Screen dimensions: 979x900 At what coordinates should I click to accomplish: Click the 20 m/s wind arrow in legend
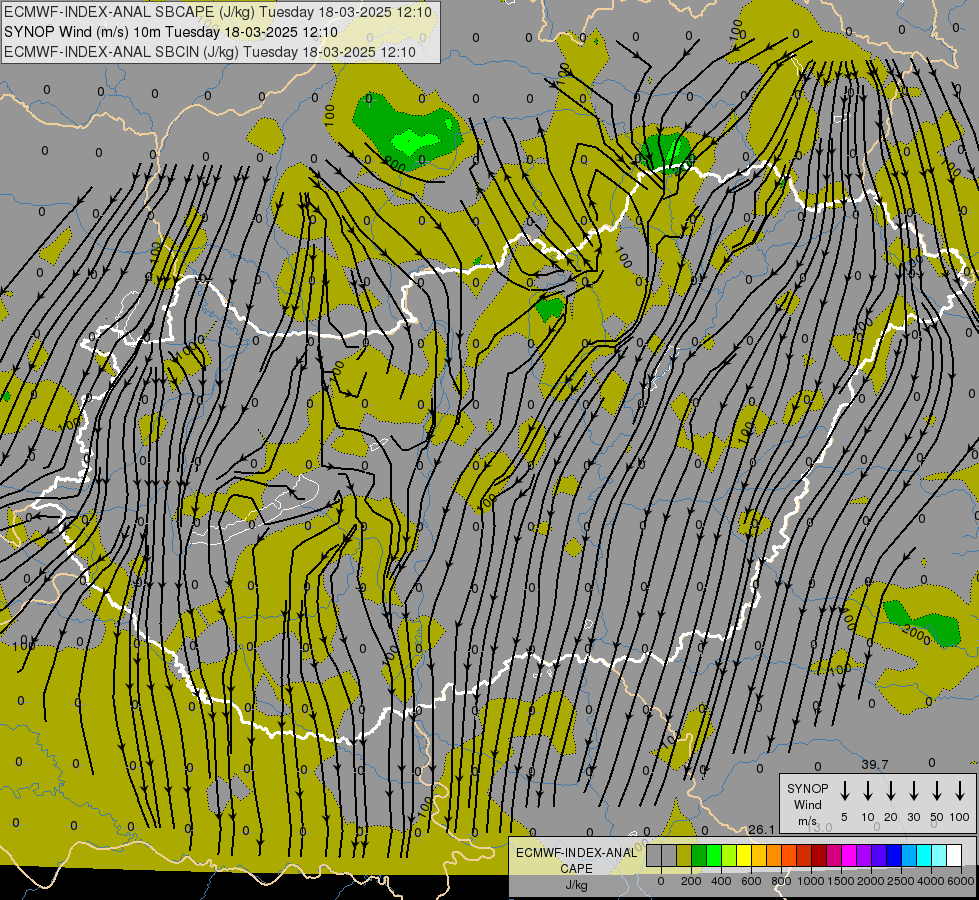click(x=891, y=791)
